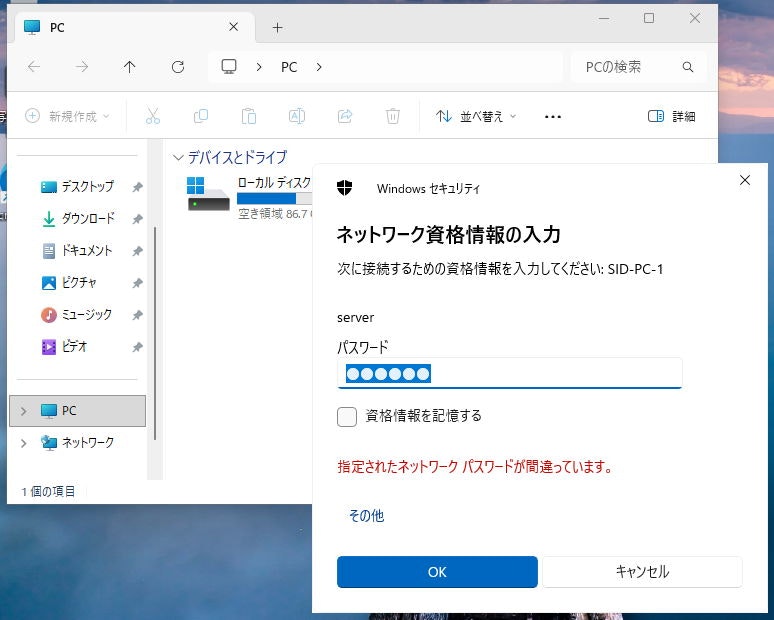Viewport: 774px width, 620px height.
Task: Click the Cut scissors icon
Action: [153, 116]
